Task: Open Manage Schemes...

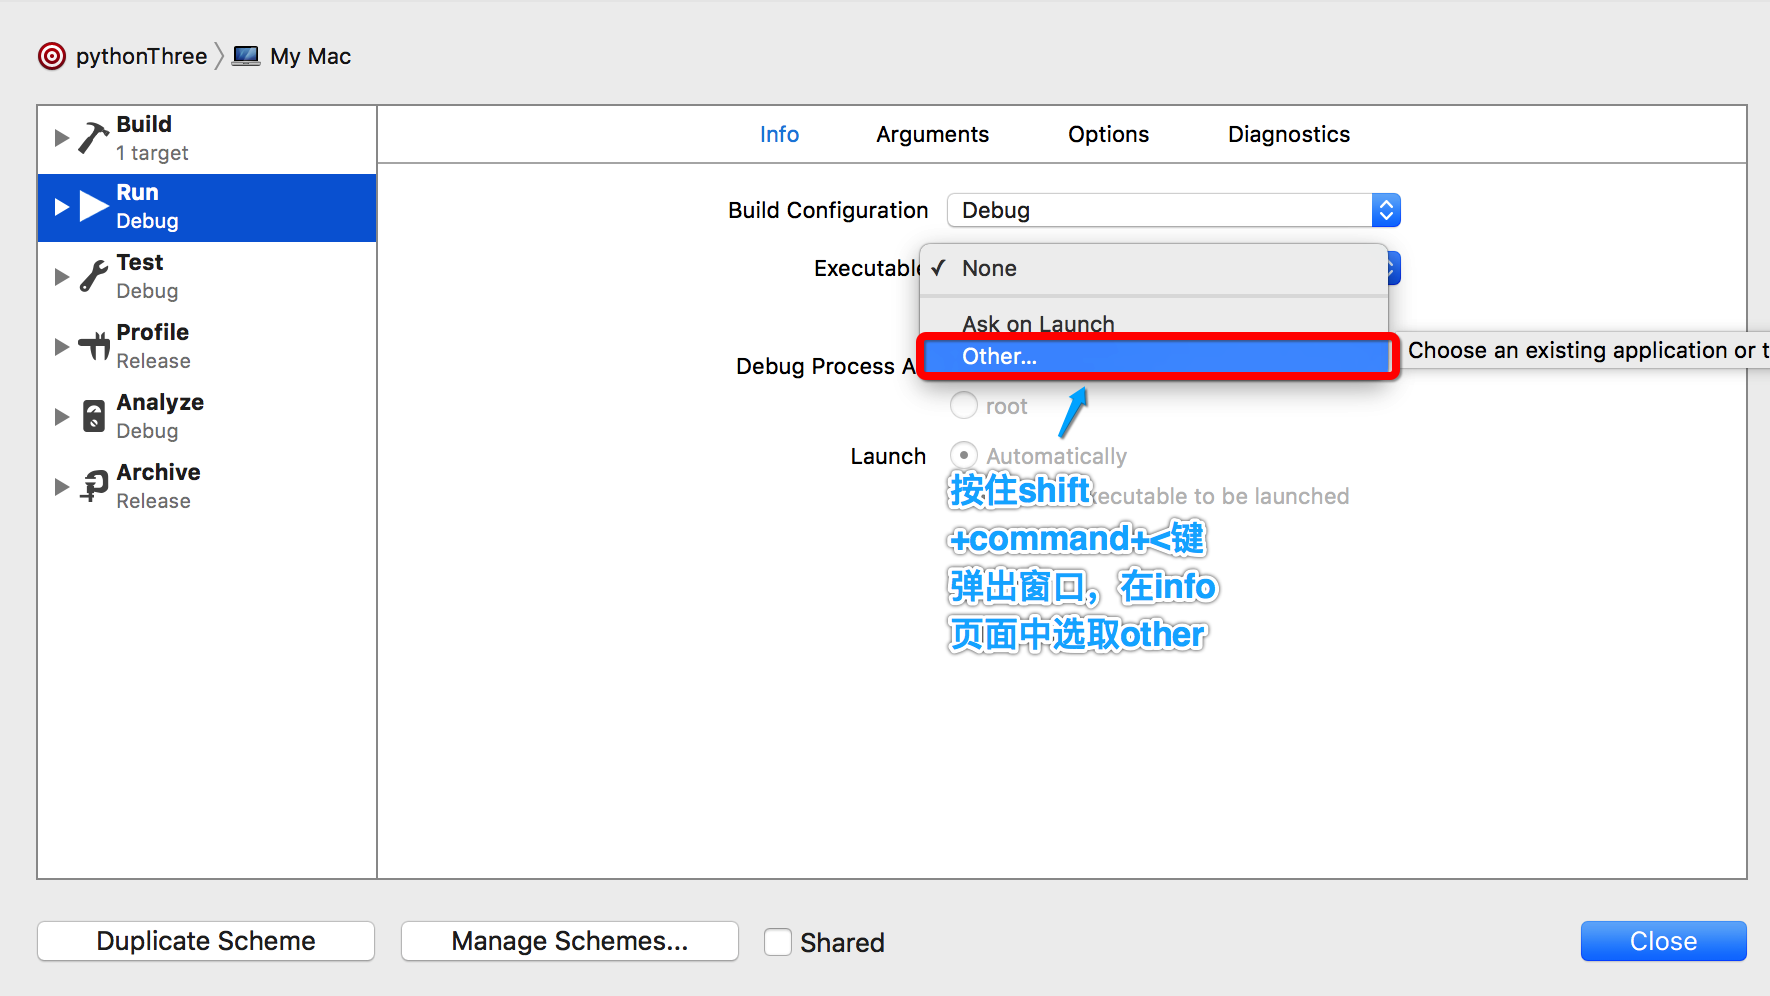Action: pos(570,941)
